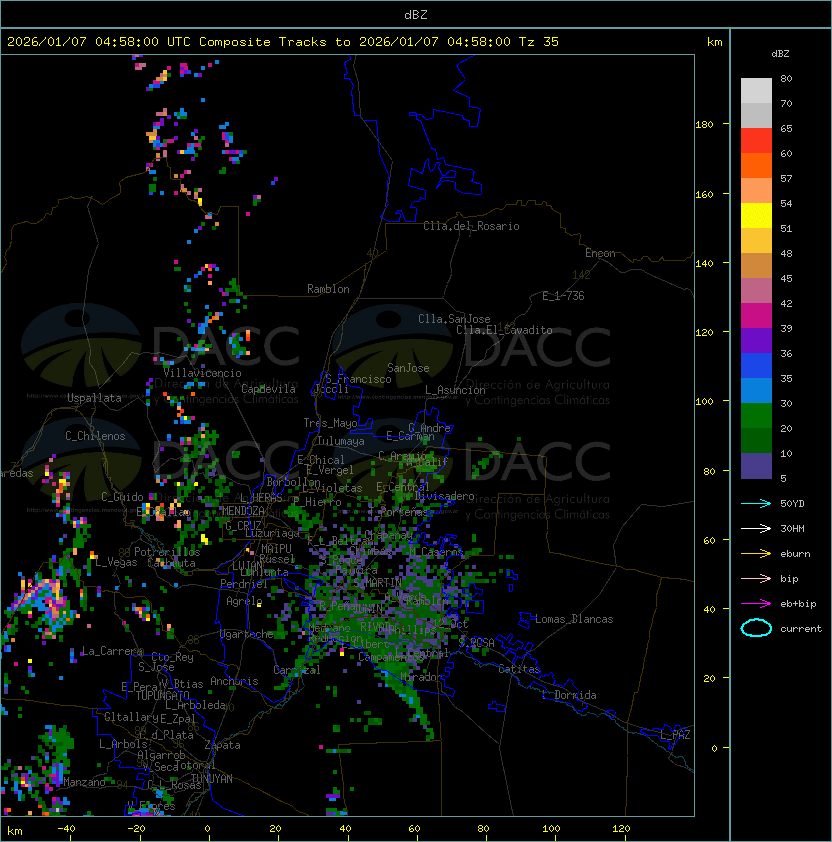Click the magenta eb+bip arrow in legend

pos(756,604)
